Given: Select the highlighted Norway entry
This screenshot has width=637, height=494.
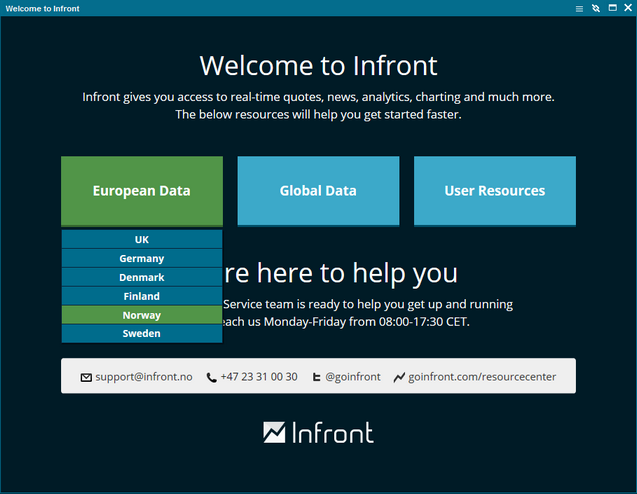Looking at the screenshot, I should pyautogui.click(x=142, y=315).
